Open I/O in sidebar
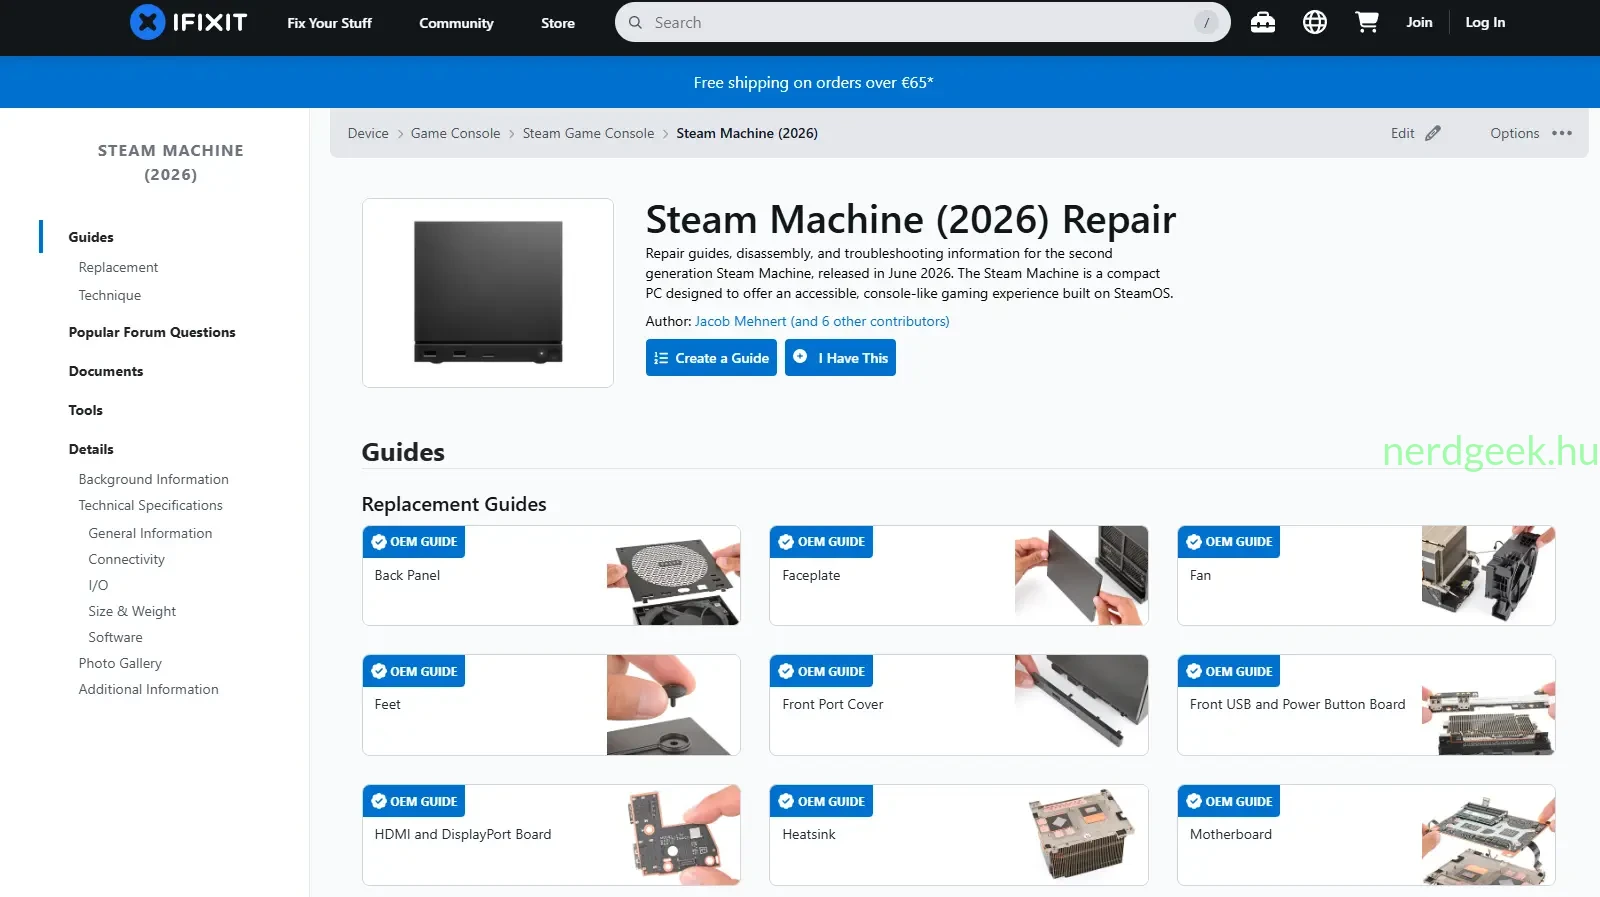 click(x=98, y=585)
